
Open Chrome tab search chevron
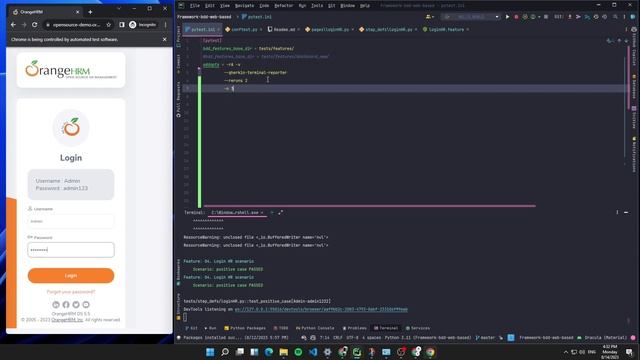119,8
